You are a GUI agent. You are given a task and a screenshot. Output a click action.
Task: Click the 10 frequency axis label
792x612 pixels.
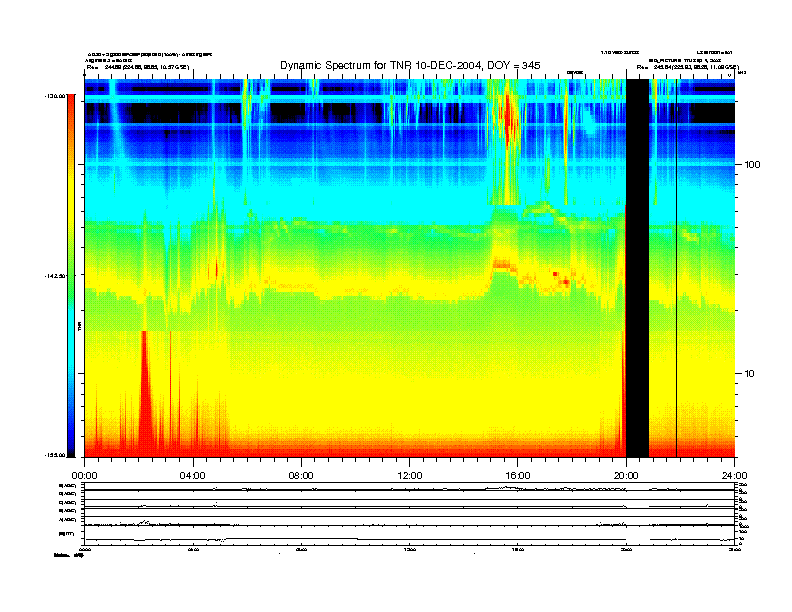(x=750, y=374)
